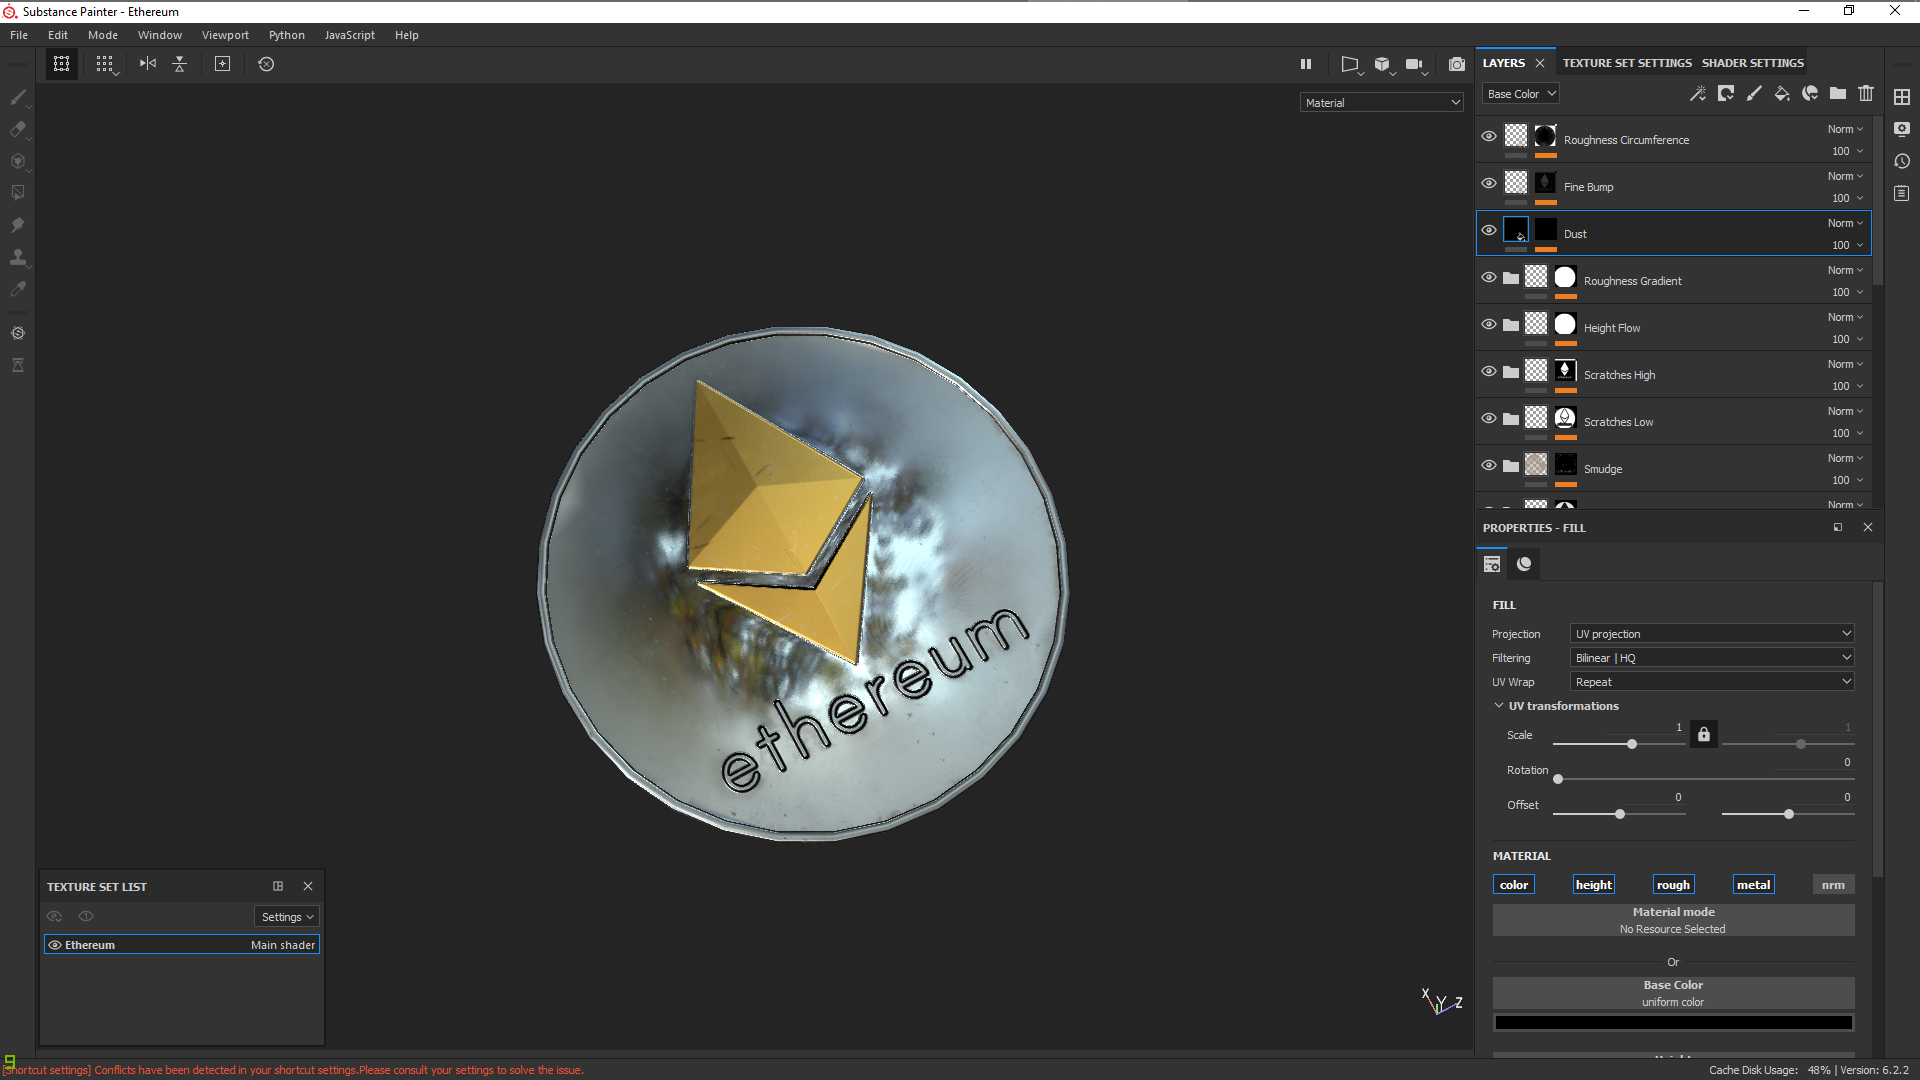The image size is (1920, 1080).
Task: Select the Smudge tool in left toolbar
Action: pos(18,225)
